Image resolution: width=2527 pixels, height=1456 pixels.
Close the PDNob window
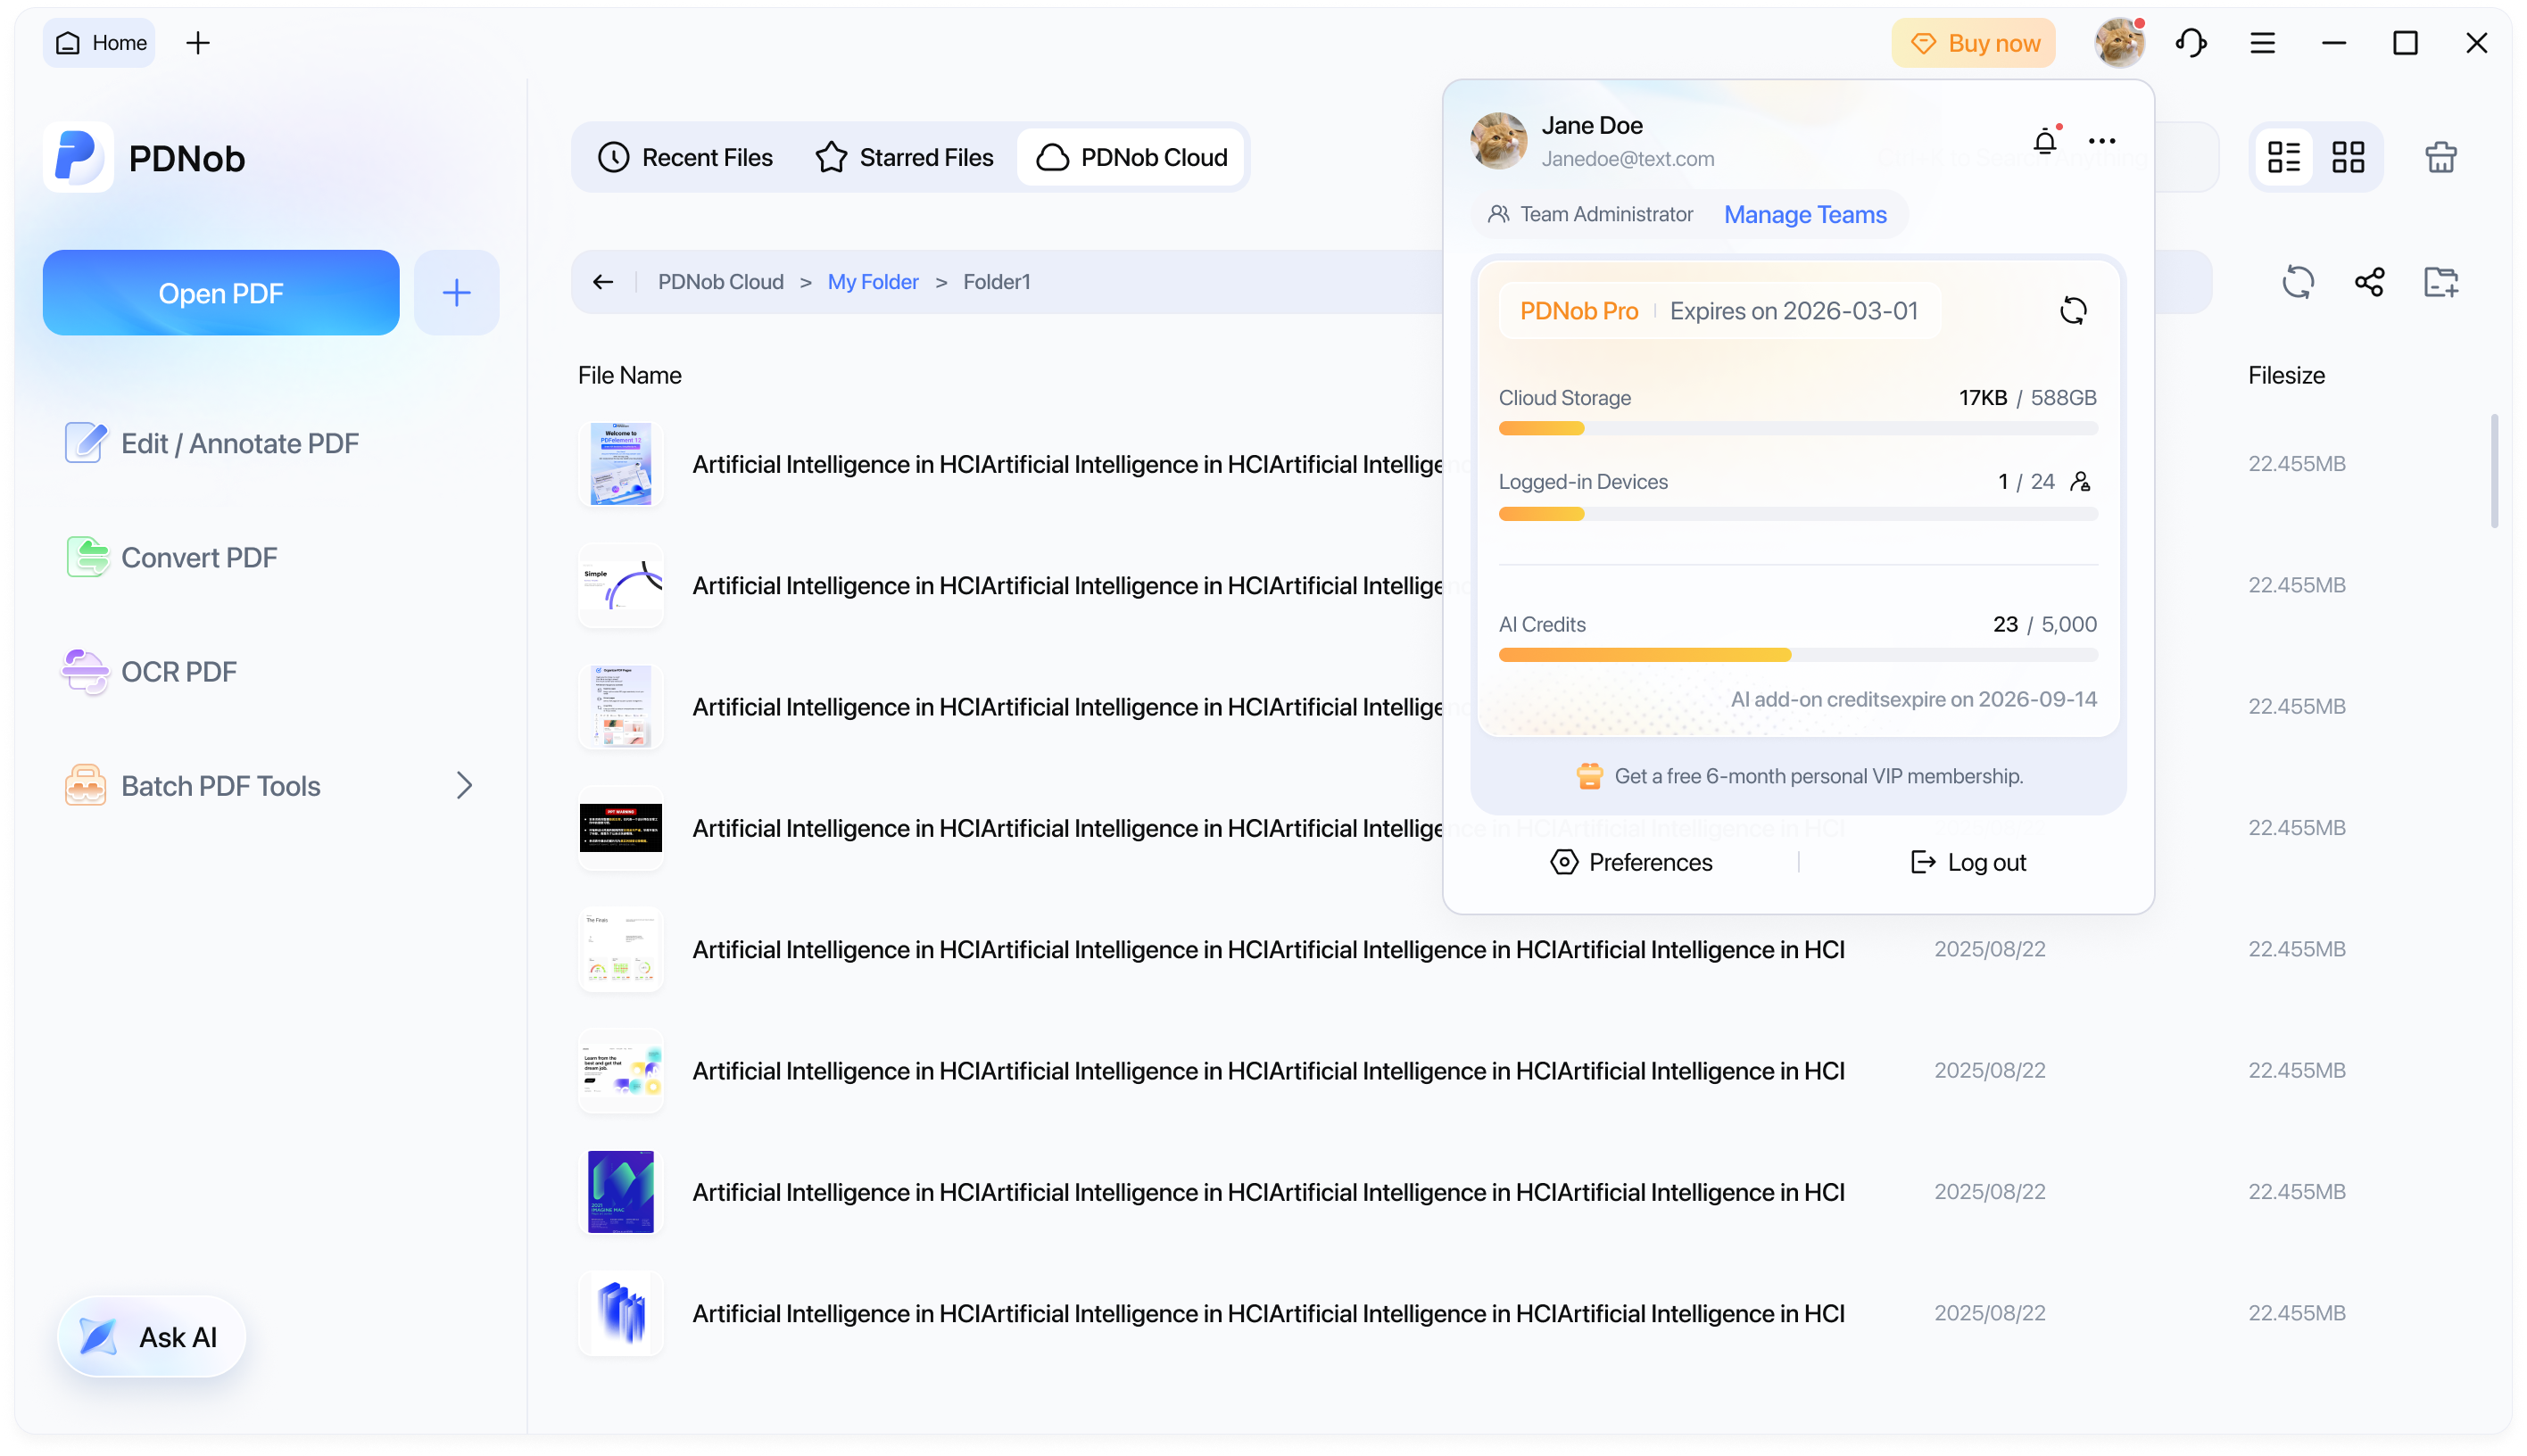2476,43
